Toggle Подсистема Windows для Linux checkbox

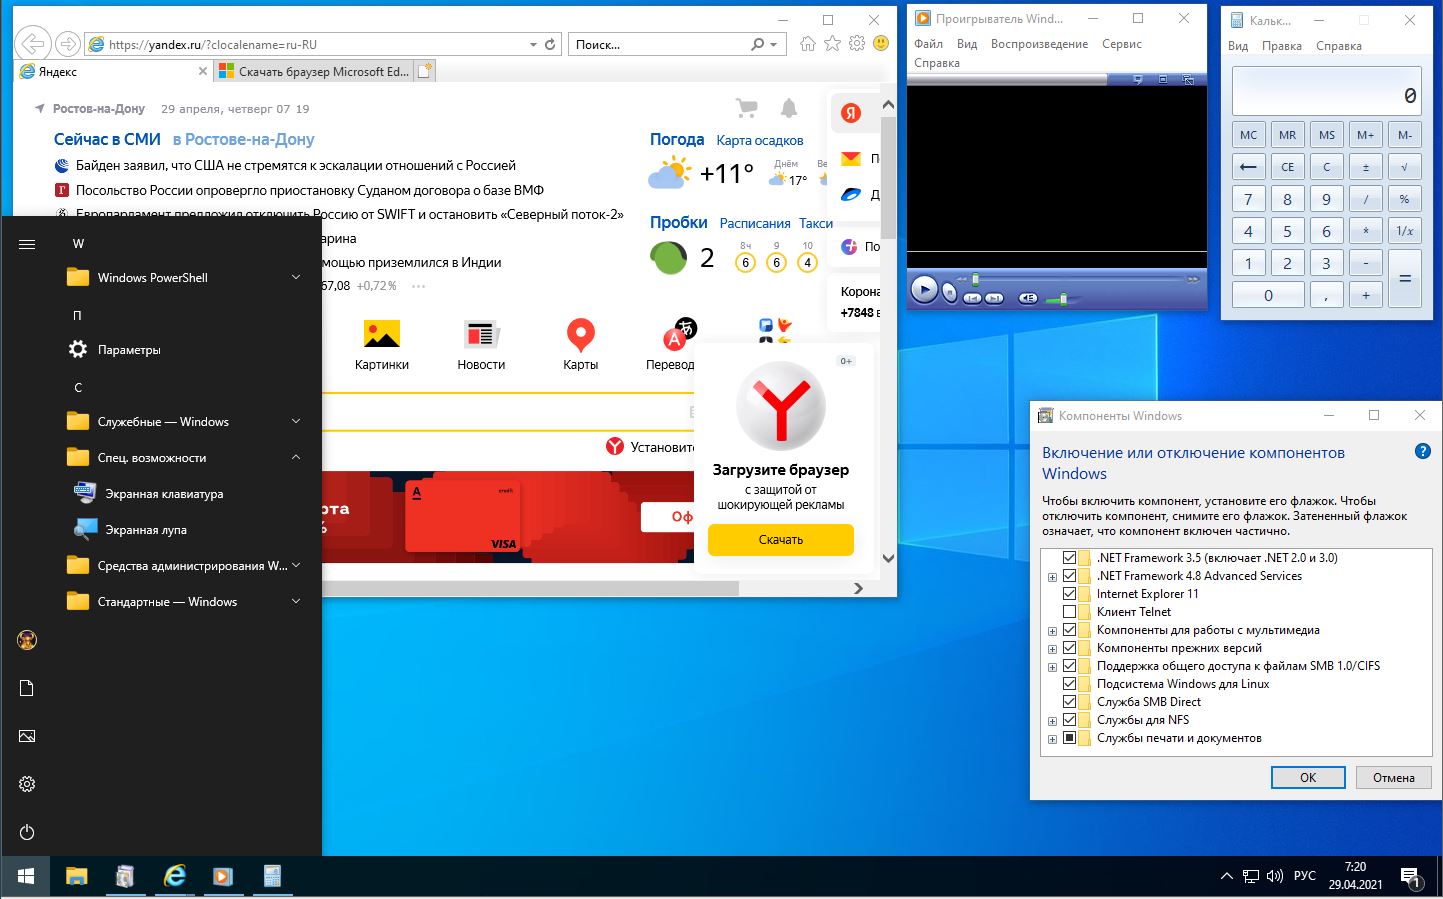click(x=1069, y=684)
